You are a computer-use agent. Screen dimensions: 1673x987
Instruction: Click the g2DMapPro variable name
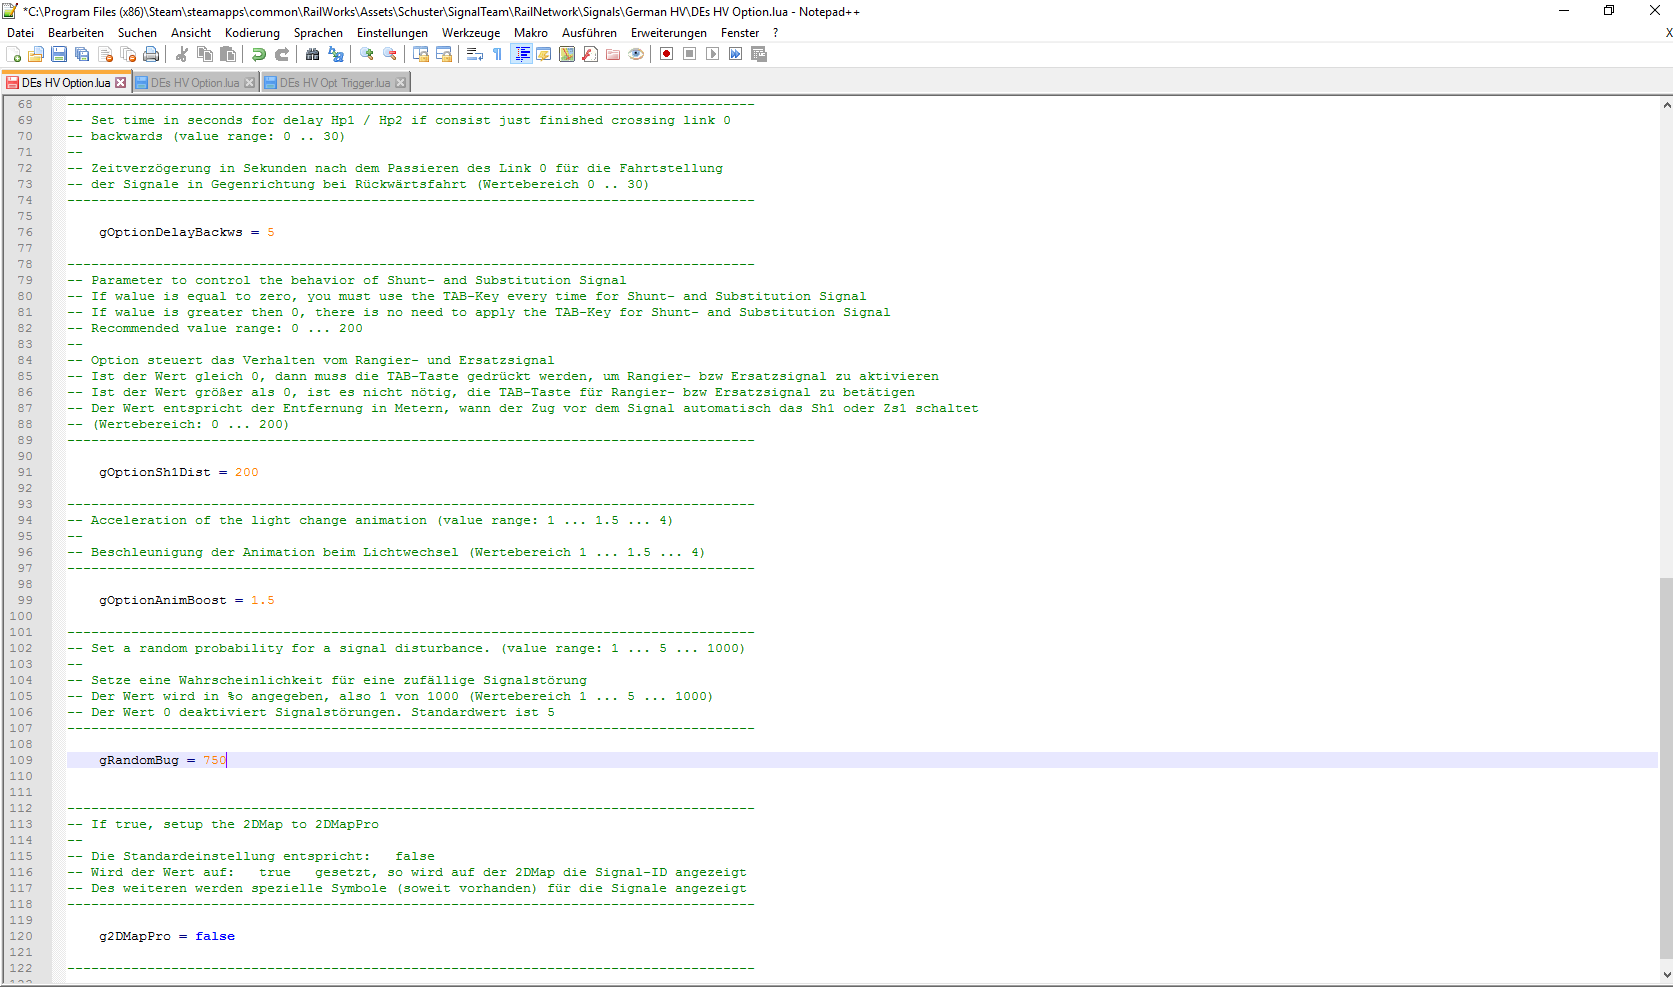click(x=135, y=936)
